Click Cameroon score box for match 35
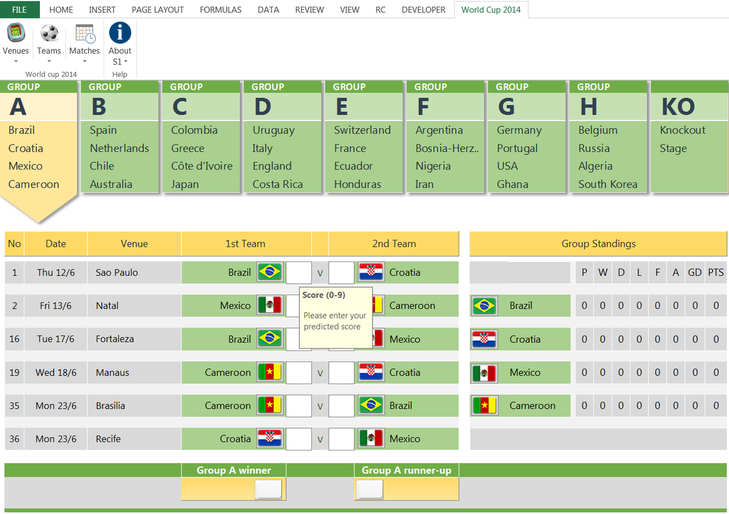Viewport: 729px width, 514px height. coord(298,406)
